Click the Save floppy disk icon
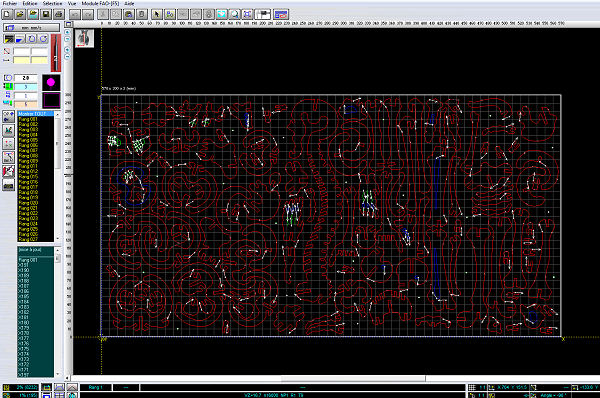 tap(46, 15)
